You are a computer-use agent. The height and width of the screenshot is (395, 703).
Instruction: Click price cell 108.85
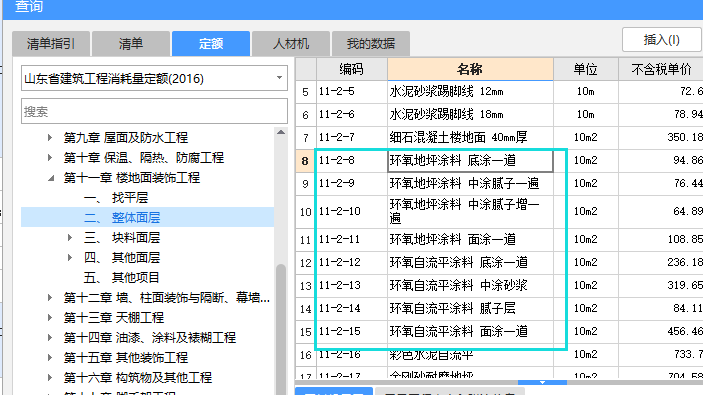pyautogui.click(x=661, y=240)
